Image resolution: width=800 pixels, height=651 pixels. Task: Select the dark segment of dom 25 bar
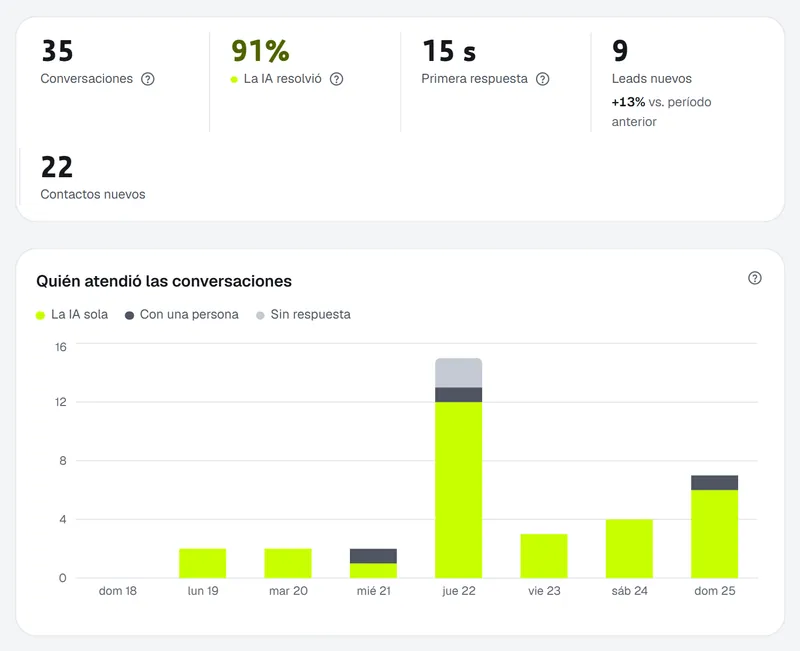[714, 483]
